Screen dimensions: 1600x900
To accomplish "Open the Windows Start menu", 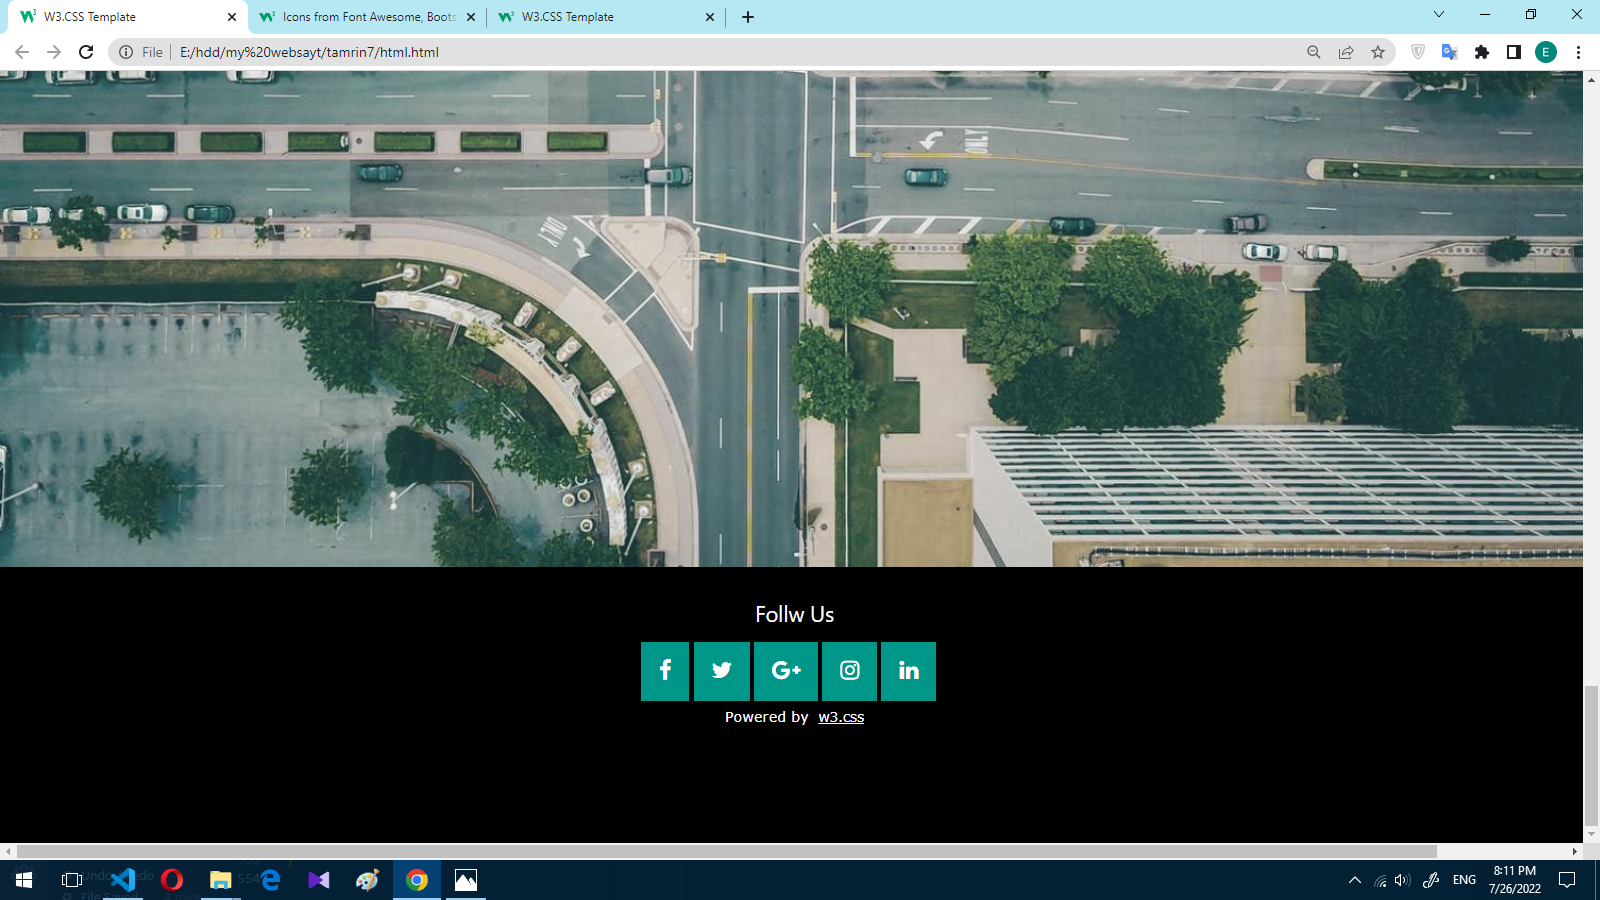I will (x=24, y=880).
